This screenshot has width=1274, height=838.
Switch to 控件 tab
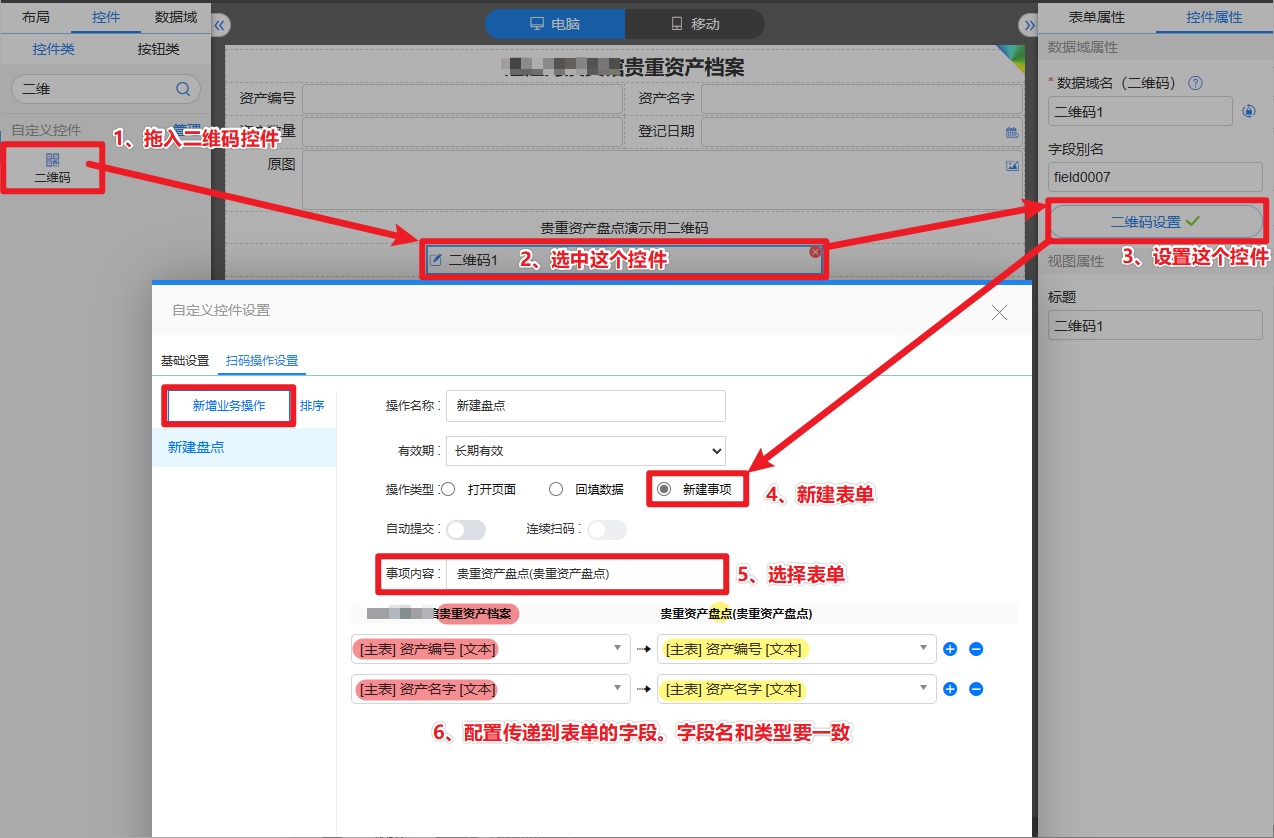click(105, 17)
